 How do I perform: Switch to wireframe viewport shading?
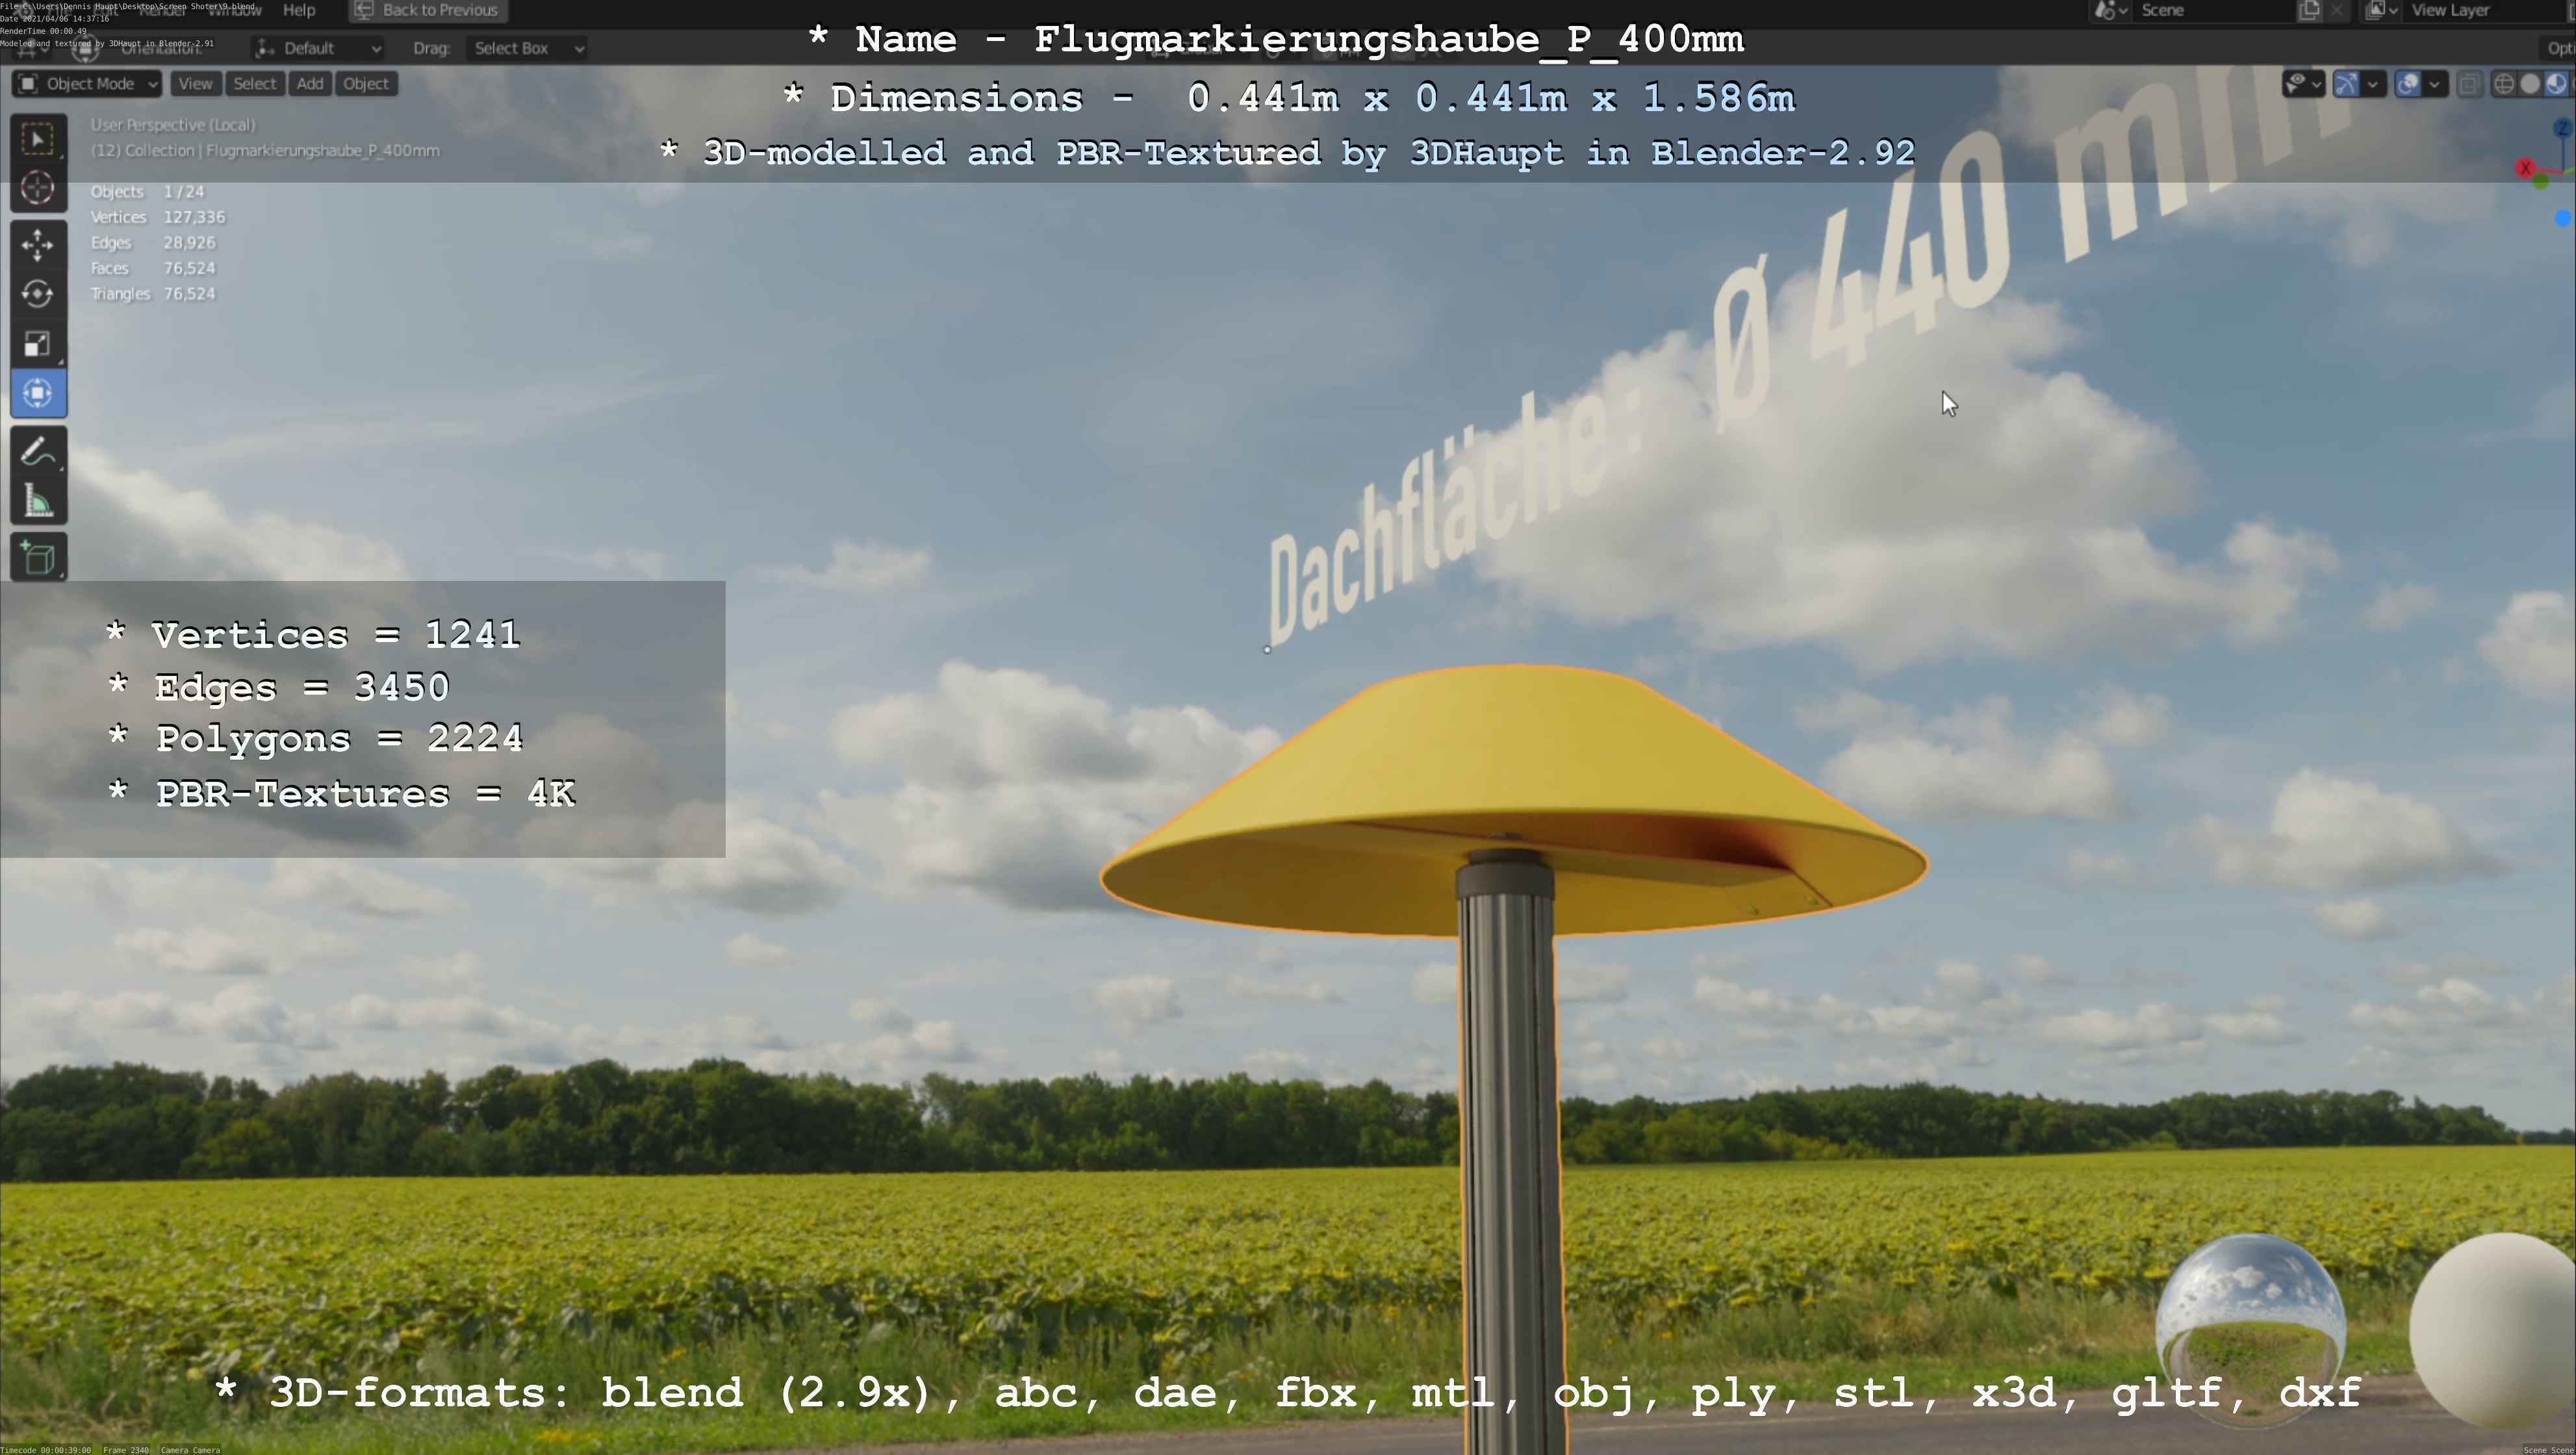(2504, 84)
